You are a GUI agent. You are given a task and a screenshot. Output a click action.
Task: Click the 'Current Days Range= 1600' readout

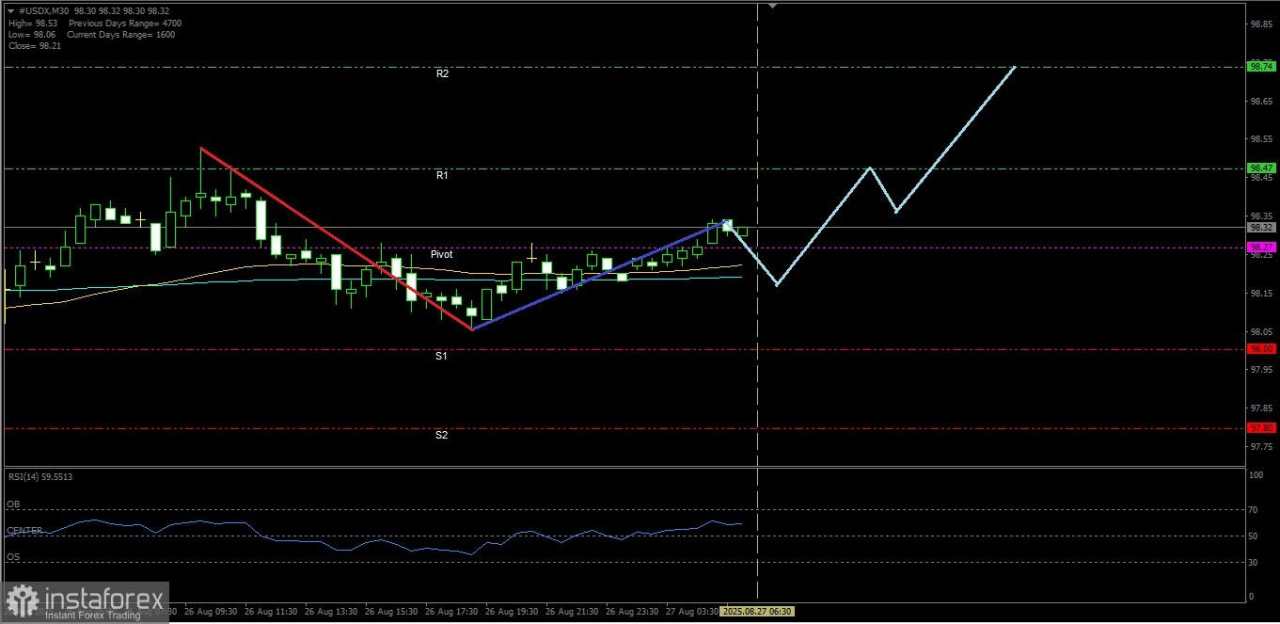121,33
